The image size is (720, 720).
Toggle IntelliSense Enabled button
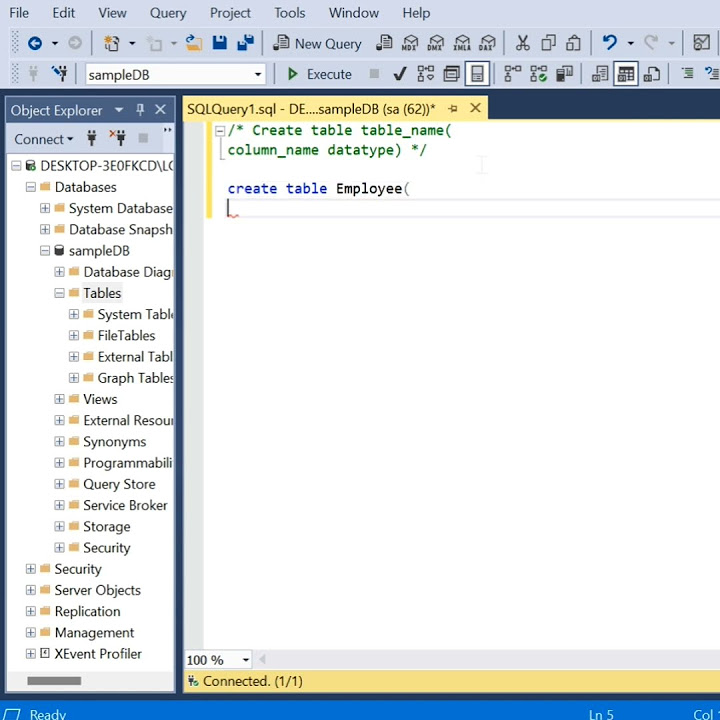click(477, 74)
